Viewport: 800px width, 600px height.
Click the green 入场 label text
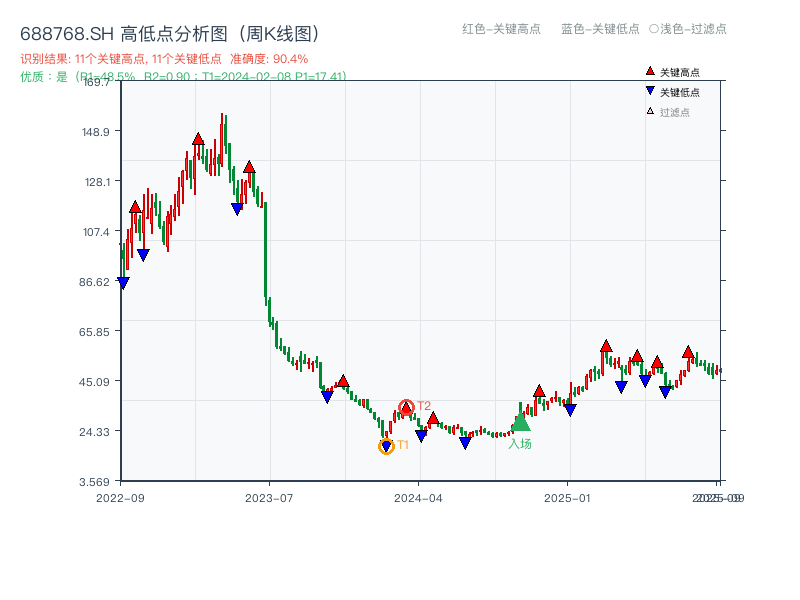pos(520,444)
